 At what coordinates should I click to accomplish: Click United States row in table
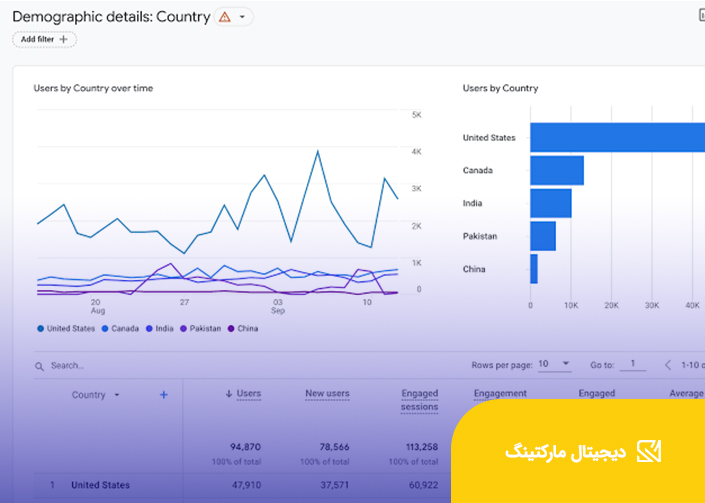[x=243, y=485]
